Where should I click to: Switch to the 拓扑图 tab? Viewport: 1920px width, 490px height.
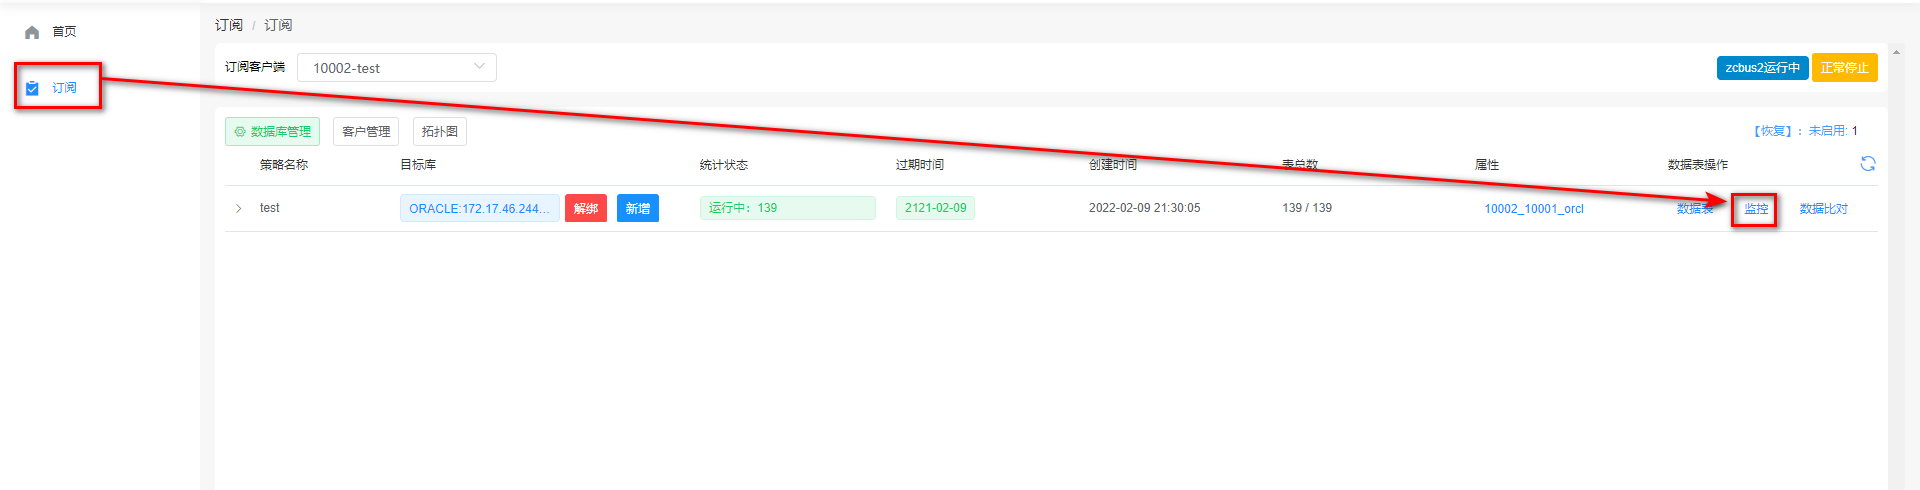click(439, 132)
